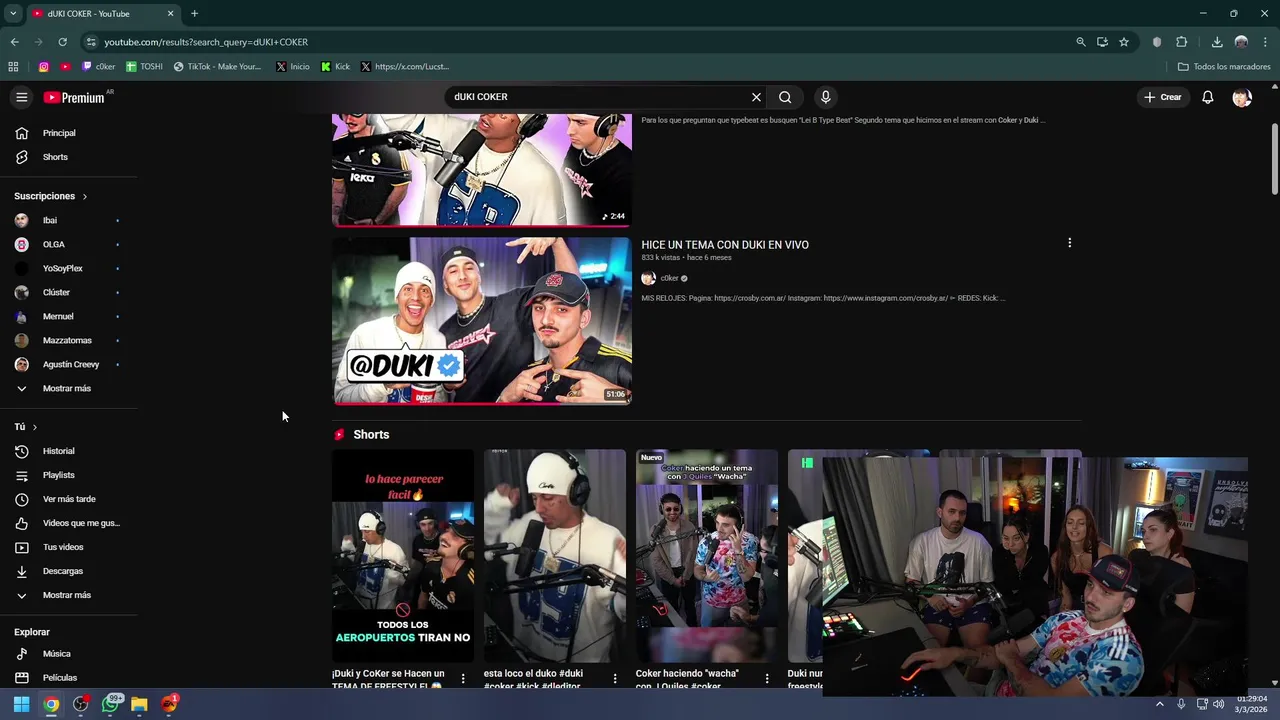Open options for esta loco el duko short
This screenshot has width=1280, height=720.
click(x=615, y=678)
